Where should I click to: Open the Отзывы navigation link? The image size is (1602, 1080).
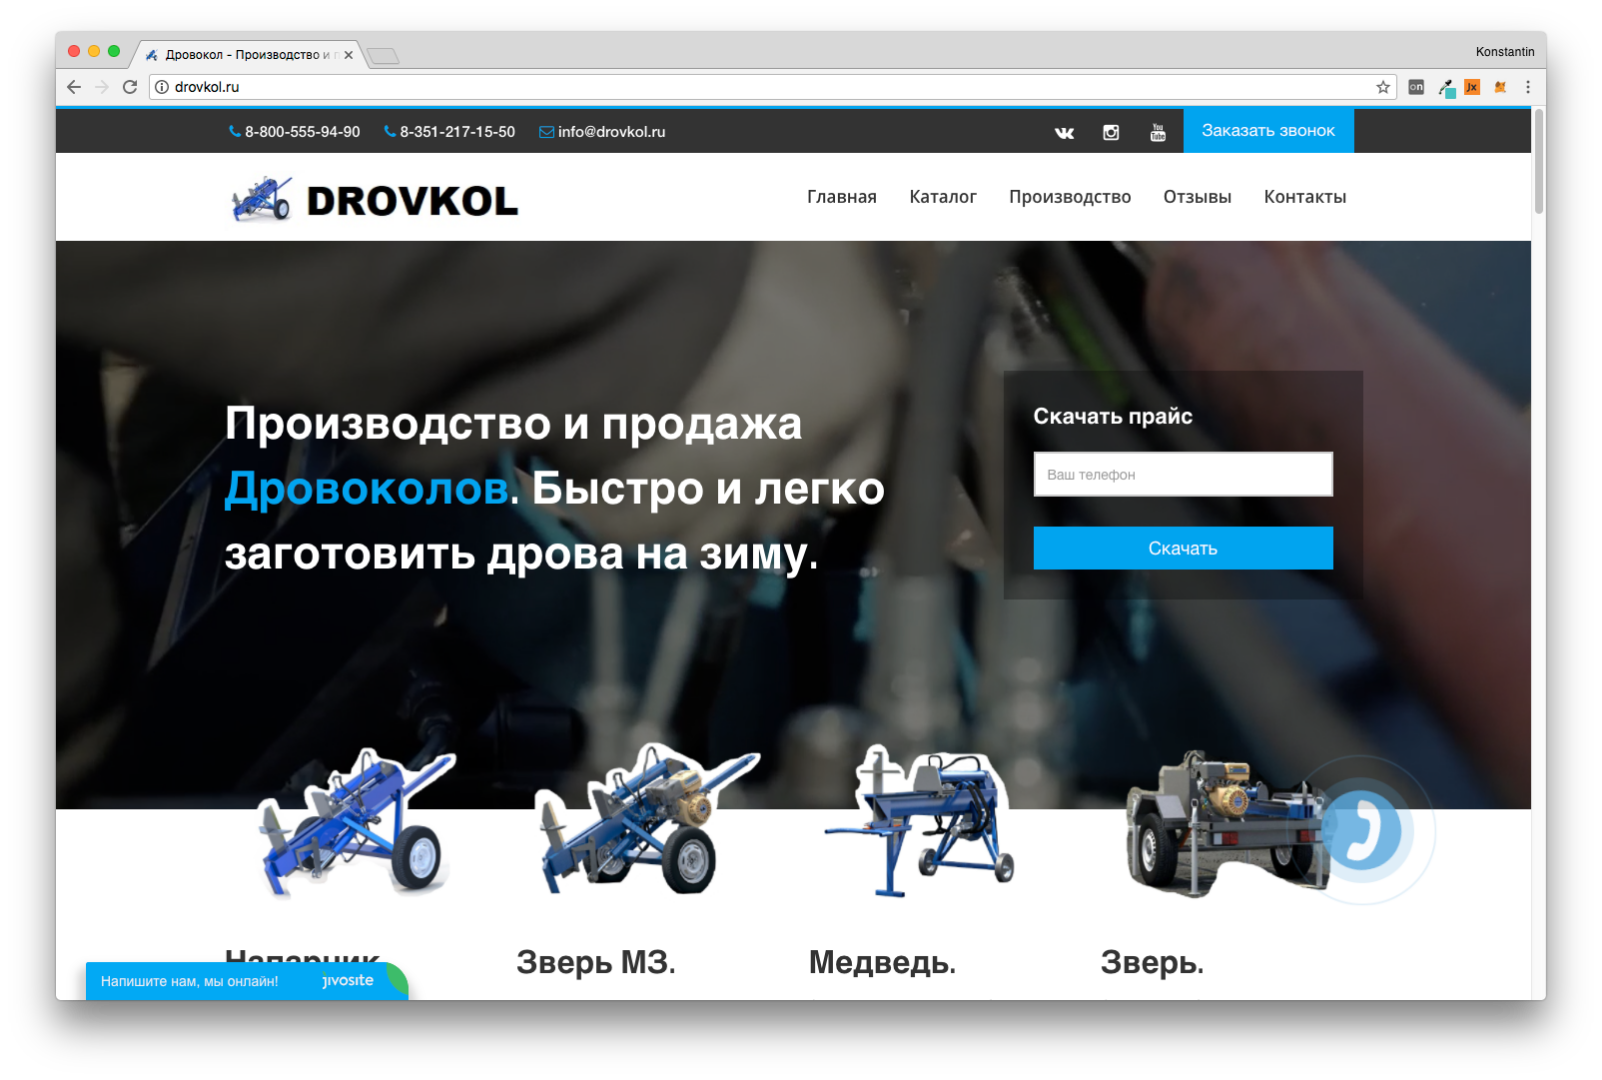pyautogui.click(x=1197, y=197)
